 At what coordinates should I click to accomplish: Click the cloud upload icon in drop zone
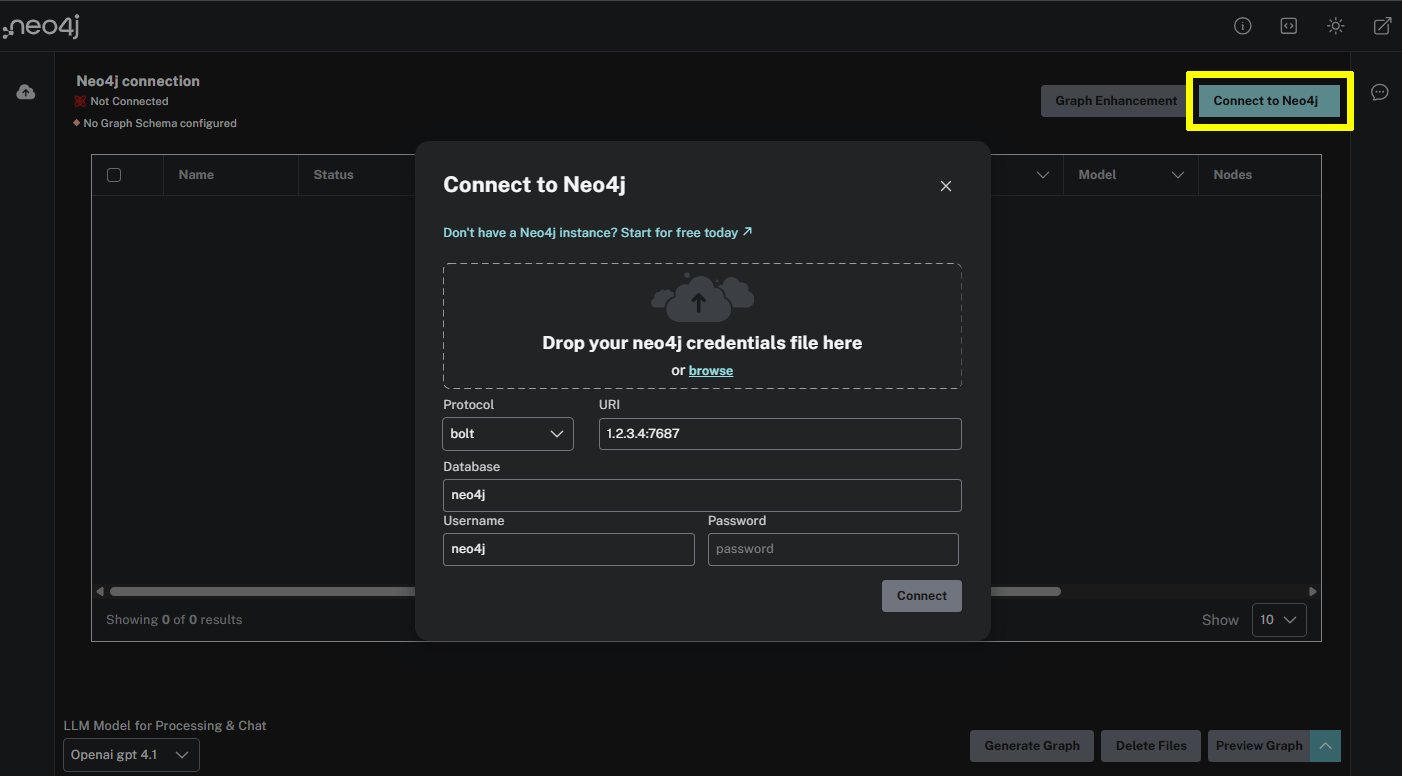(702, 297)
